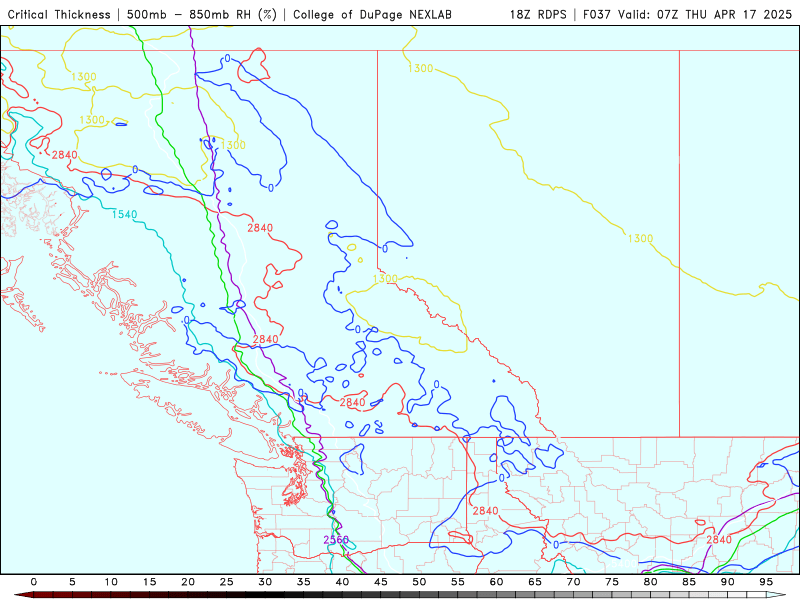Screen dimensions: 800x600
Task: Select the "500mb – 850mb RH (%)" header text
Action: (x=202, y=14)
